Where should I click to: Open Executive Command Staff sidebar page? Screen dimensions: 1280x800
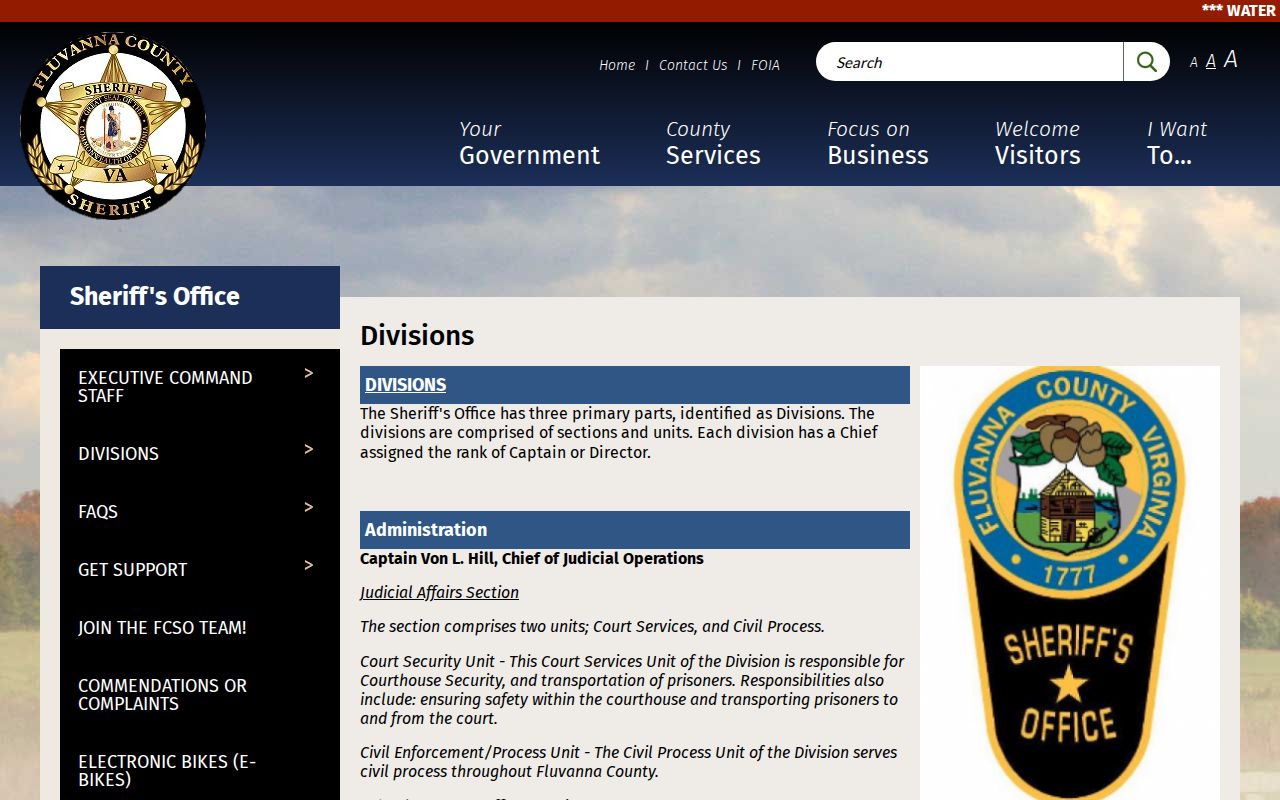coord(165,387)
